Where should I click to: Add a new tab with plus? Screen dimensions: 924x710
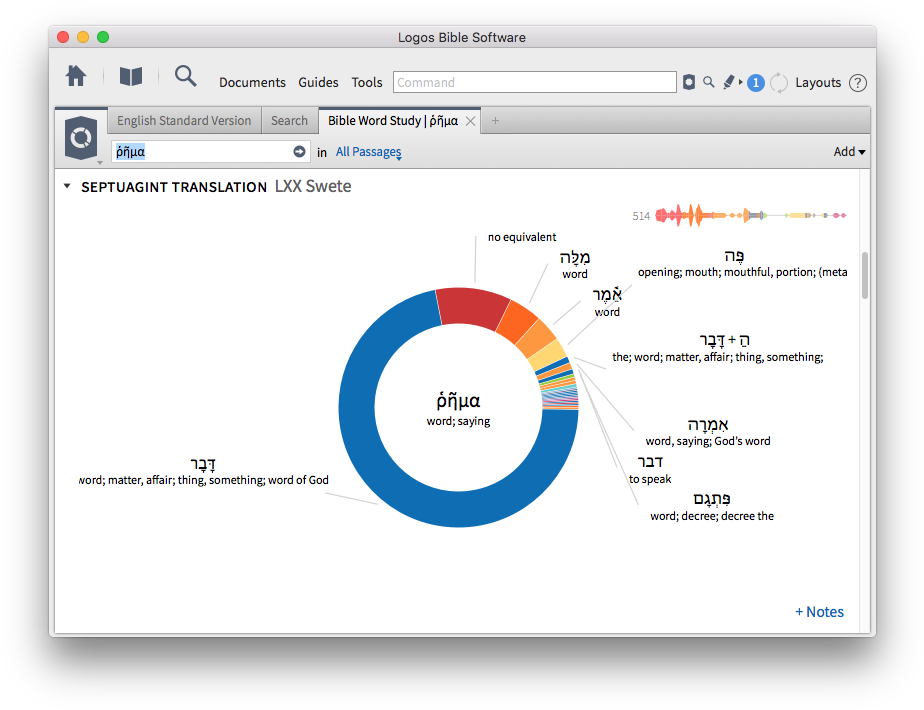point(495,121)
